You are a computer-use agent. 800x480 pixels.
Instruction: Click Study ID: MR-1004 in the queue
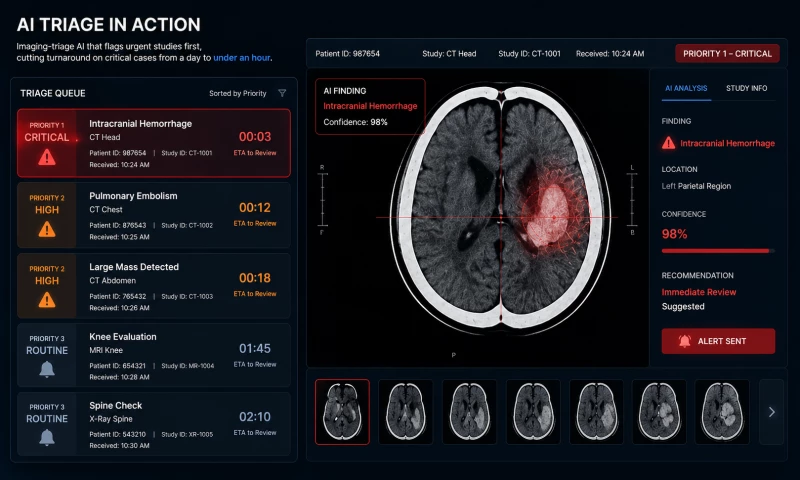pos(188,366)
